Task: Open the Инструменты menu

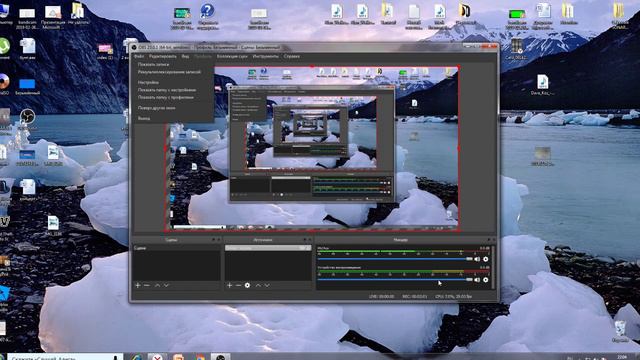Action: click(265, 56)
